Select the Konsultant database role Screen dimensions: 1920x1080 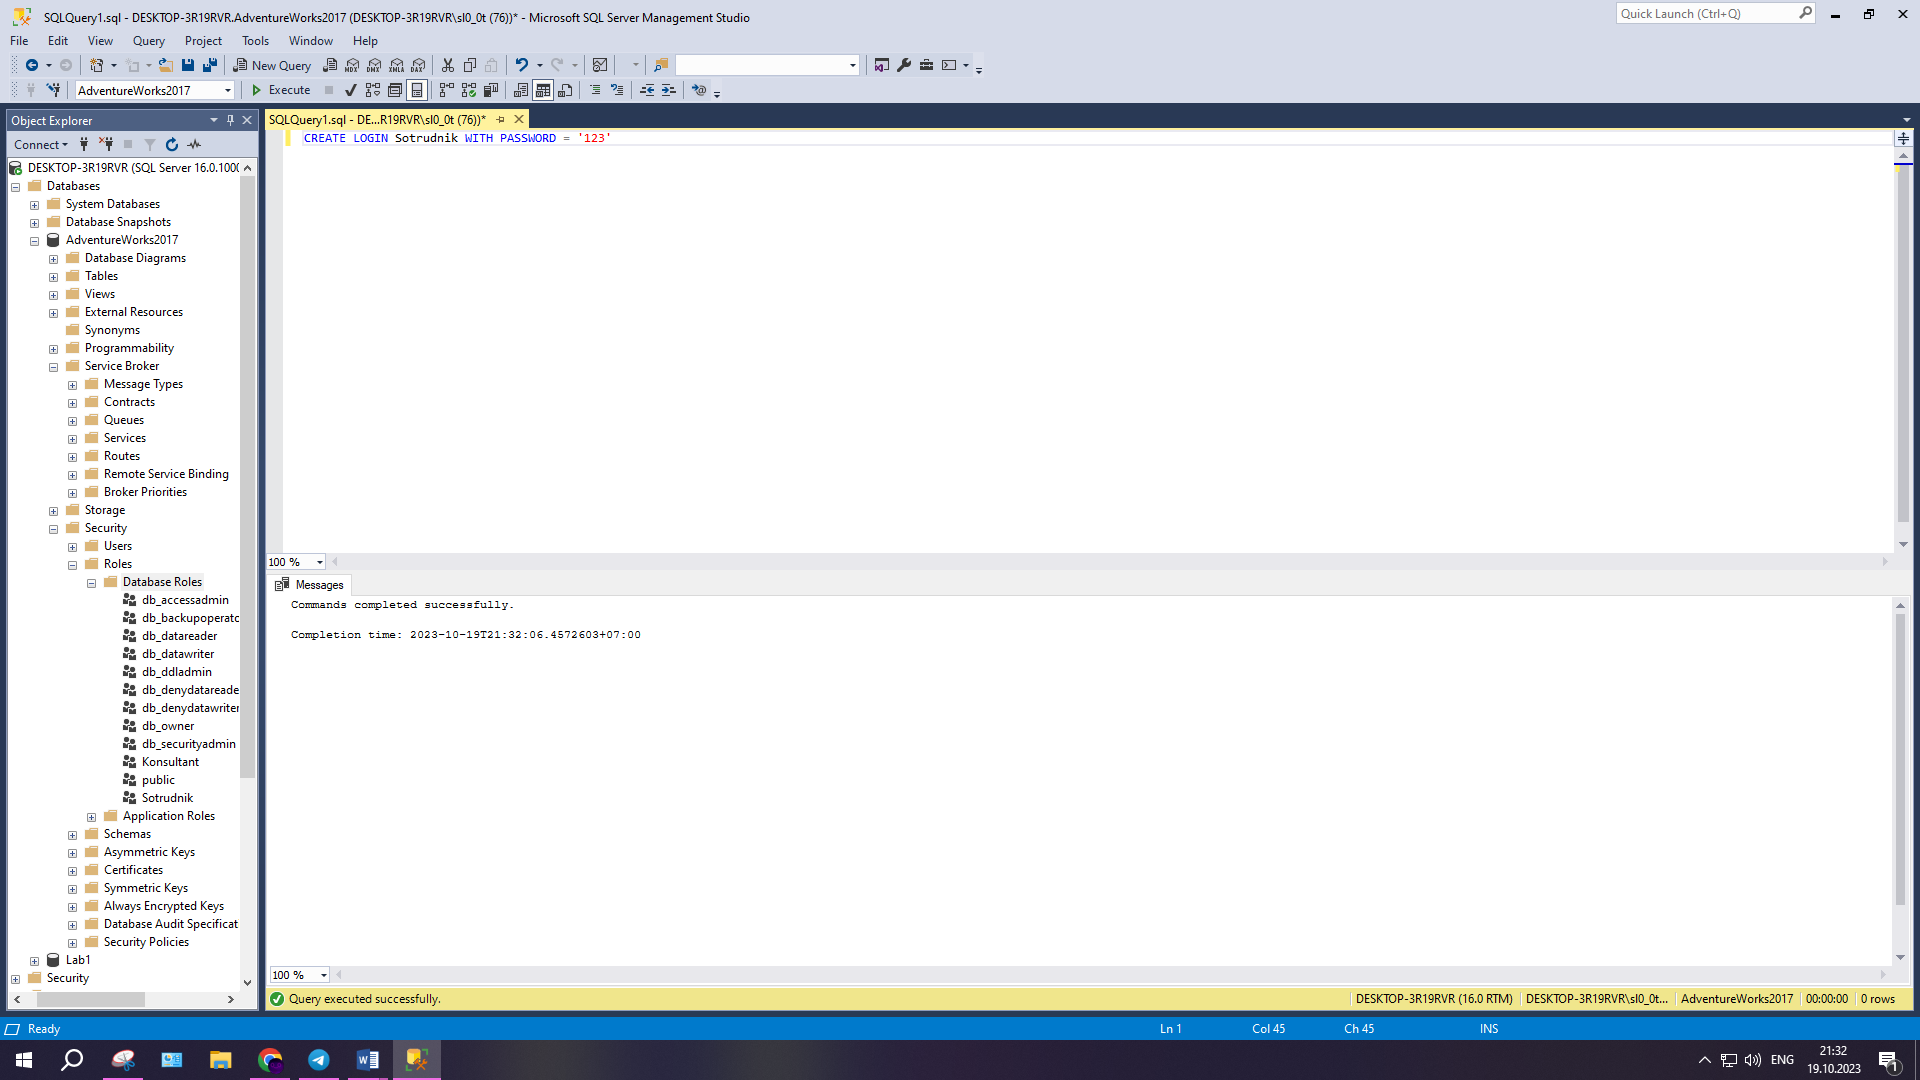[170, 762]
